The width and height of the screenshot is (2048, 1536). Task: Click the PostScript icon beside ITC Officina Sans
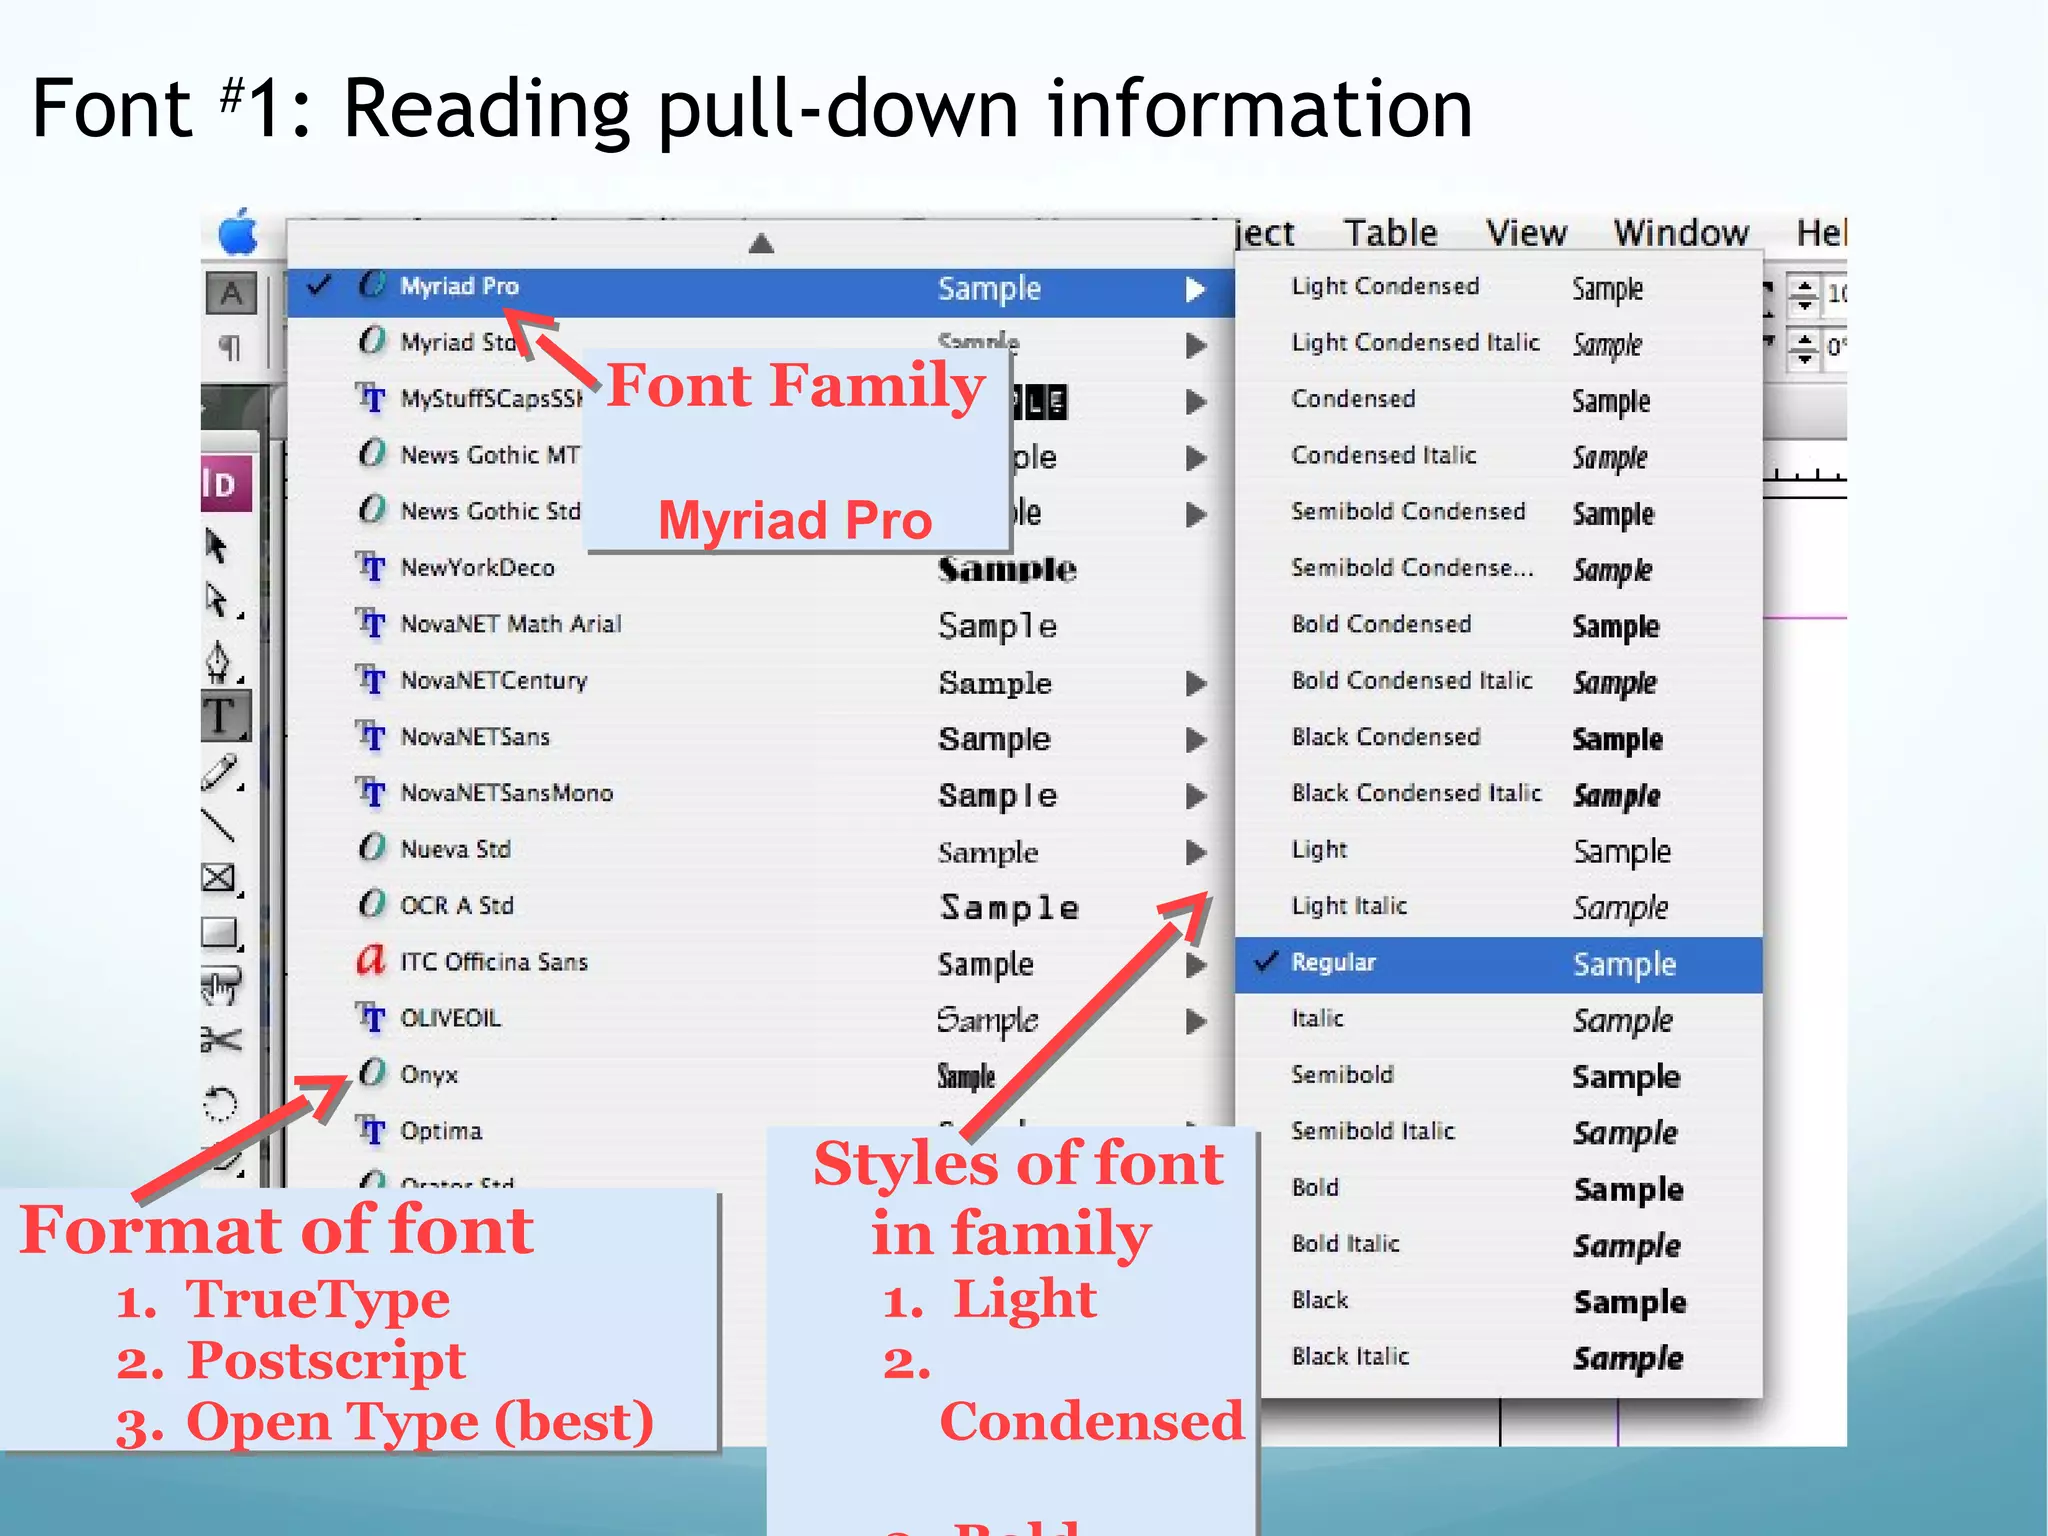pos(371,960)
